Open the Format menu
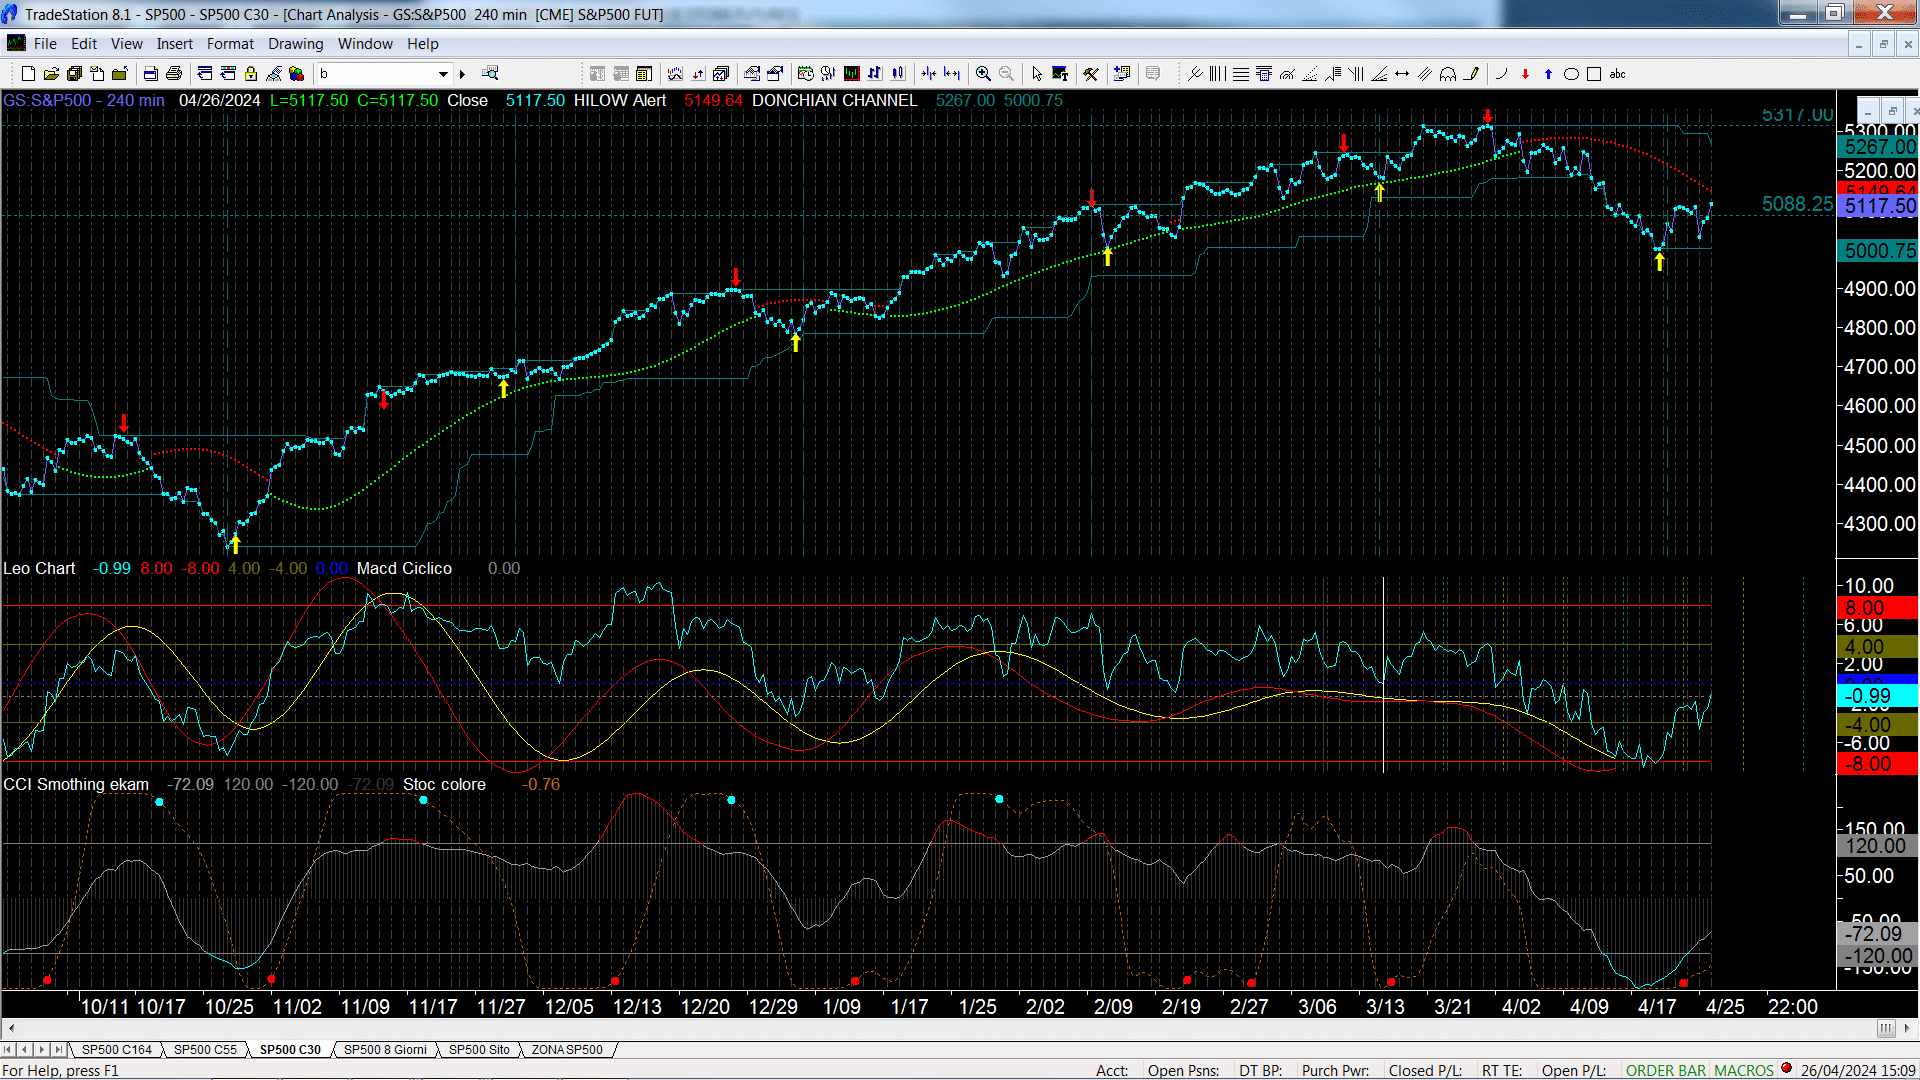1920x1080 pixels. tap(231, 44)
